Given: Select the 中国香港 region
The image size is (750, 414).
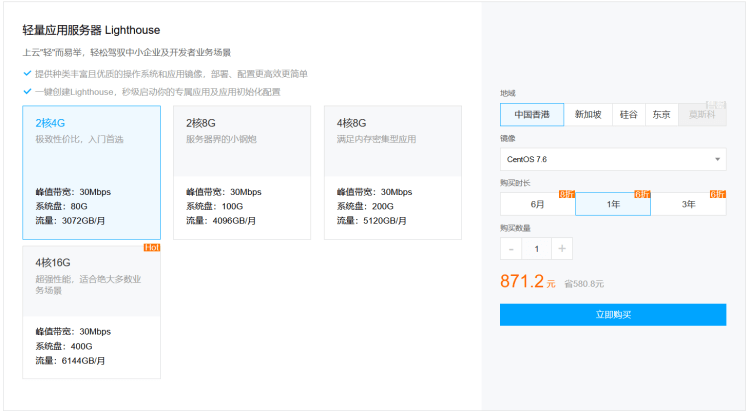Looking at the screenshot, I should 532,115.
